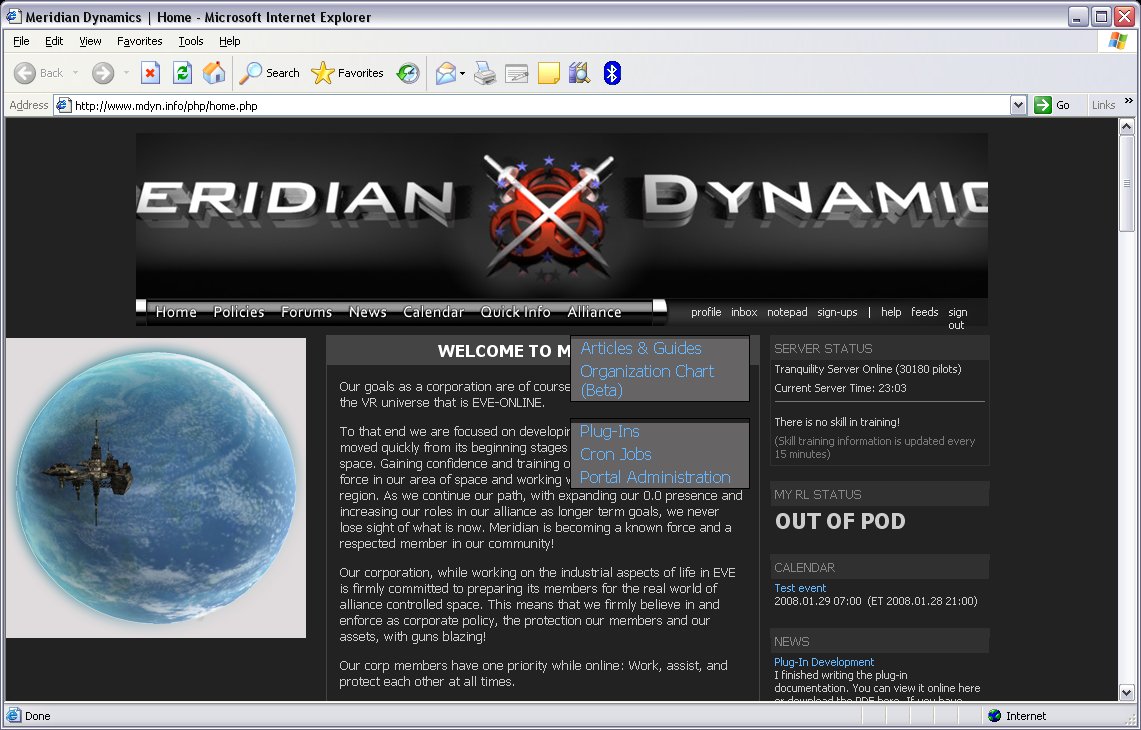1141x730 pixels.
Task: Click the Bluetooth toolbar icon
Action: coord(612,73)
